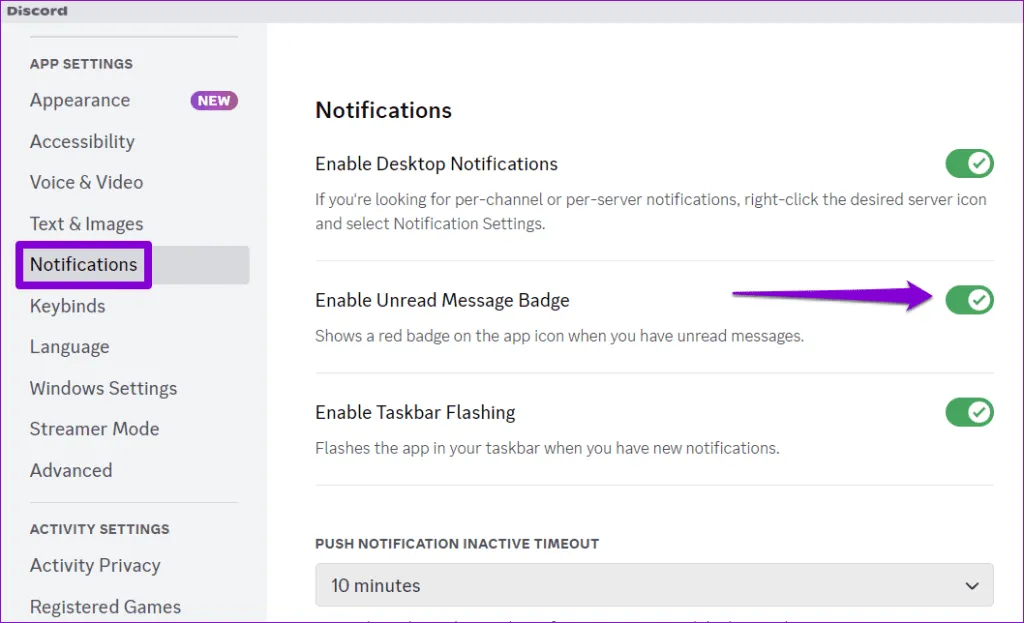Screen dimensions: 1024x623
Task: Open Text & Images settings
Action: [86, 224]
